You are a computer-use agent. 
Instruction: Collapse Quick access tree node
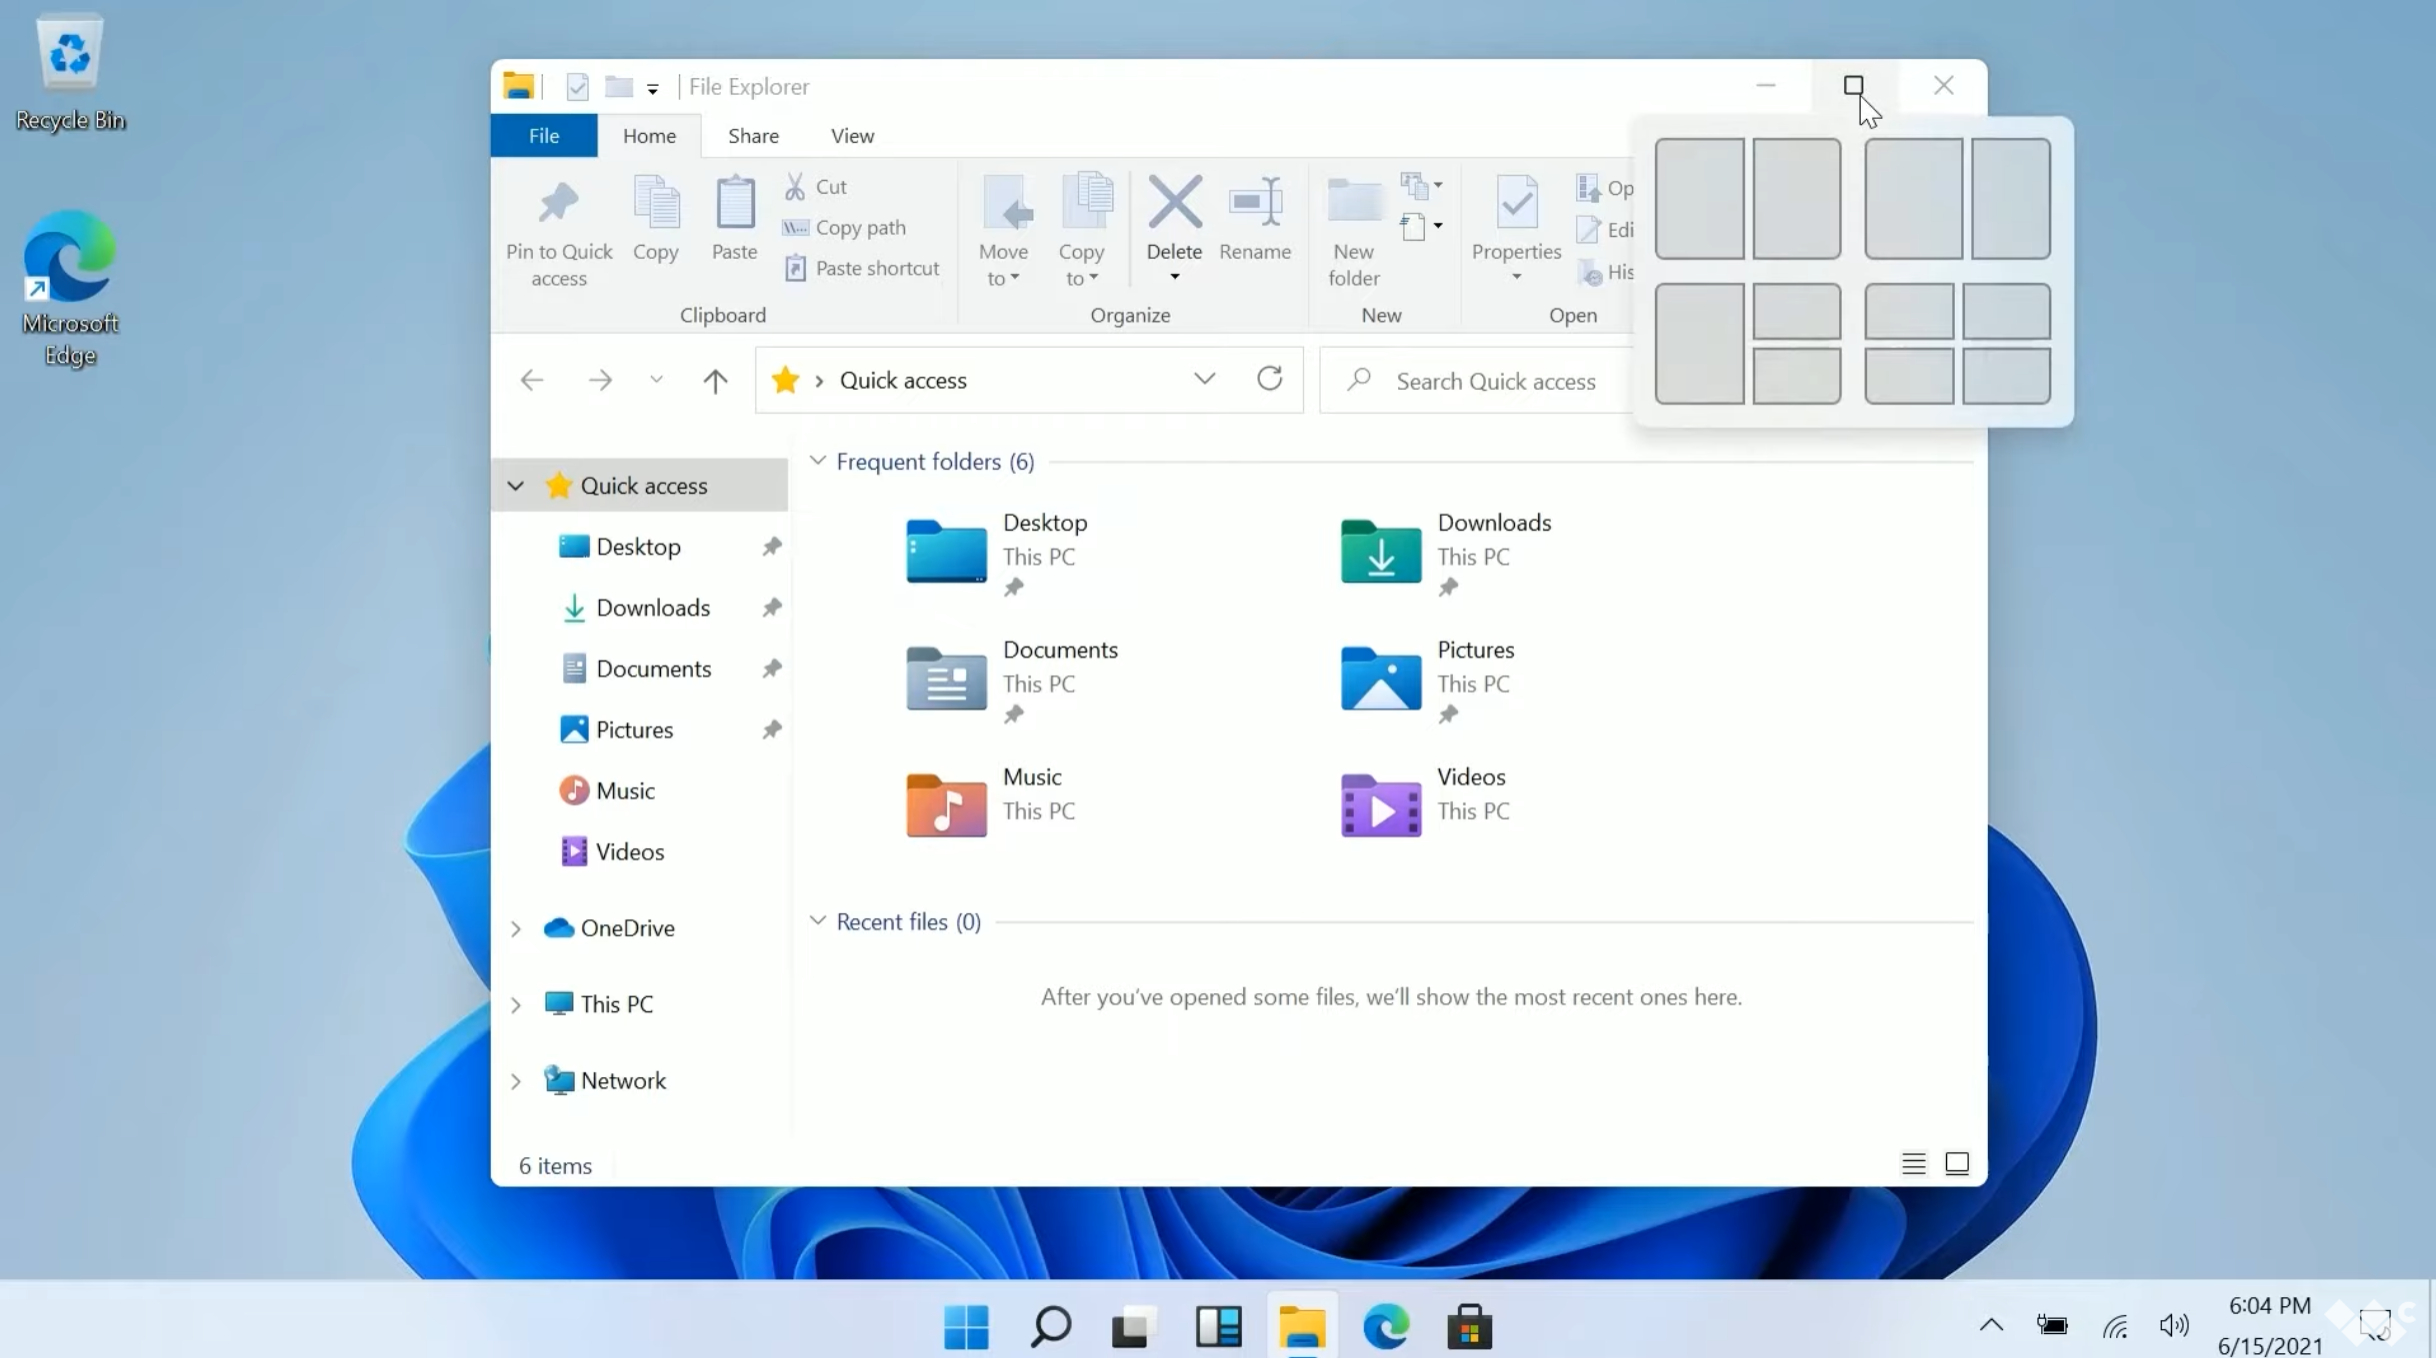tap(515, 486)
